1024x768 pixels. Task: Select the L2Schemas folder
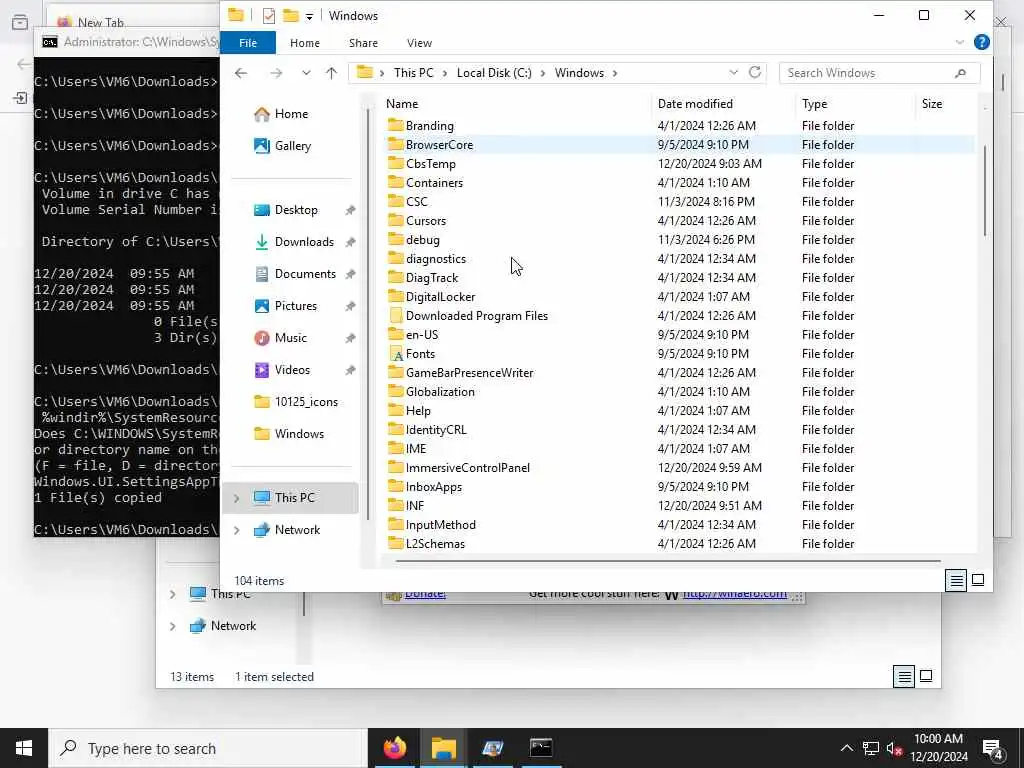pos(435,543)
